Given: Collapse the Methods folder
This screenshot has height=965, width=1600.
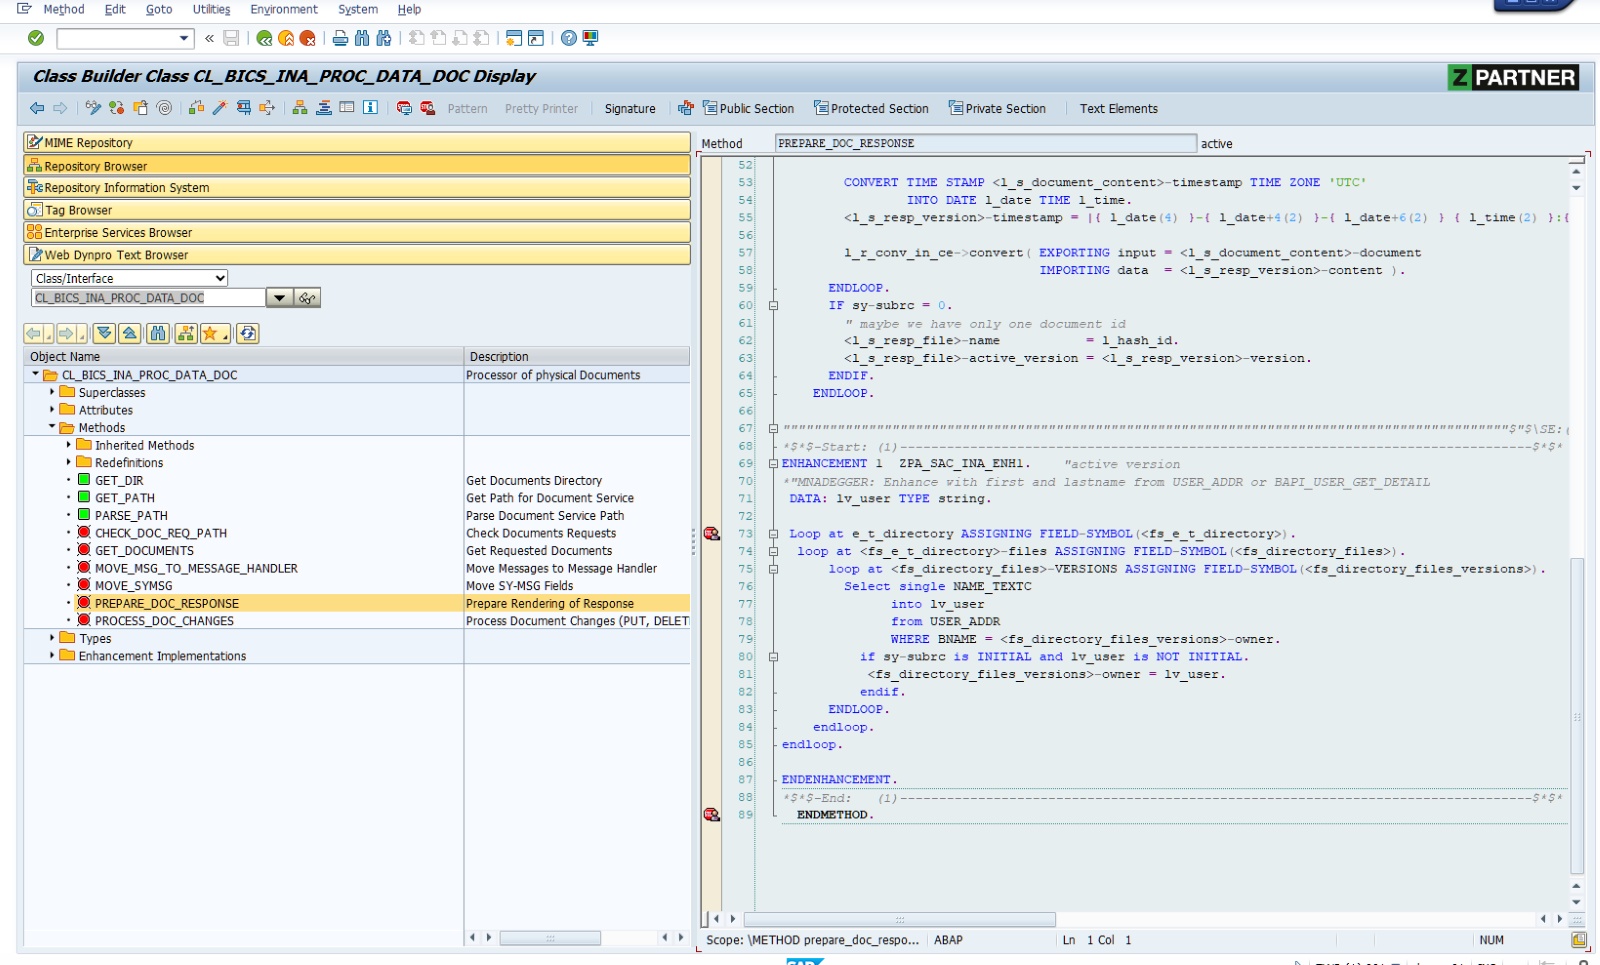Looking at the screenshot, I should click(x=52, y=427).
